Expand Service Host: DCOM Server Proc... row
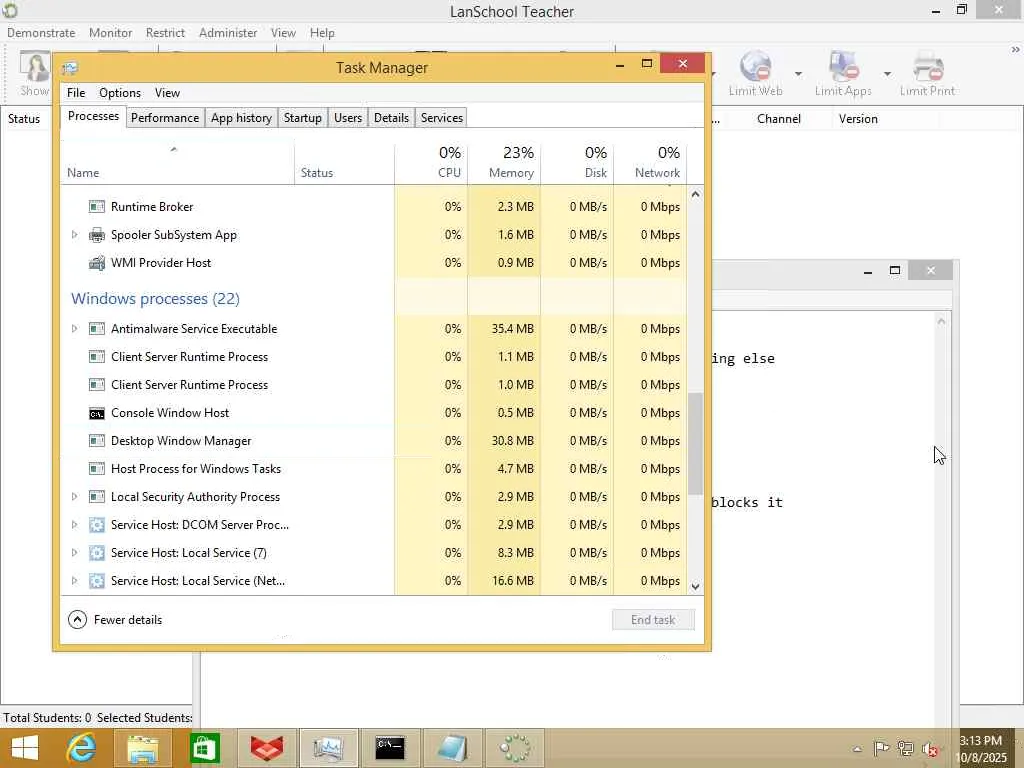The height and width of the screenshot is (768, 1024). click(74, 525)
